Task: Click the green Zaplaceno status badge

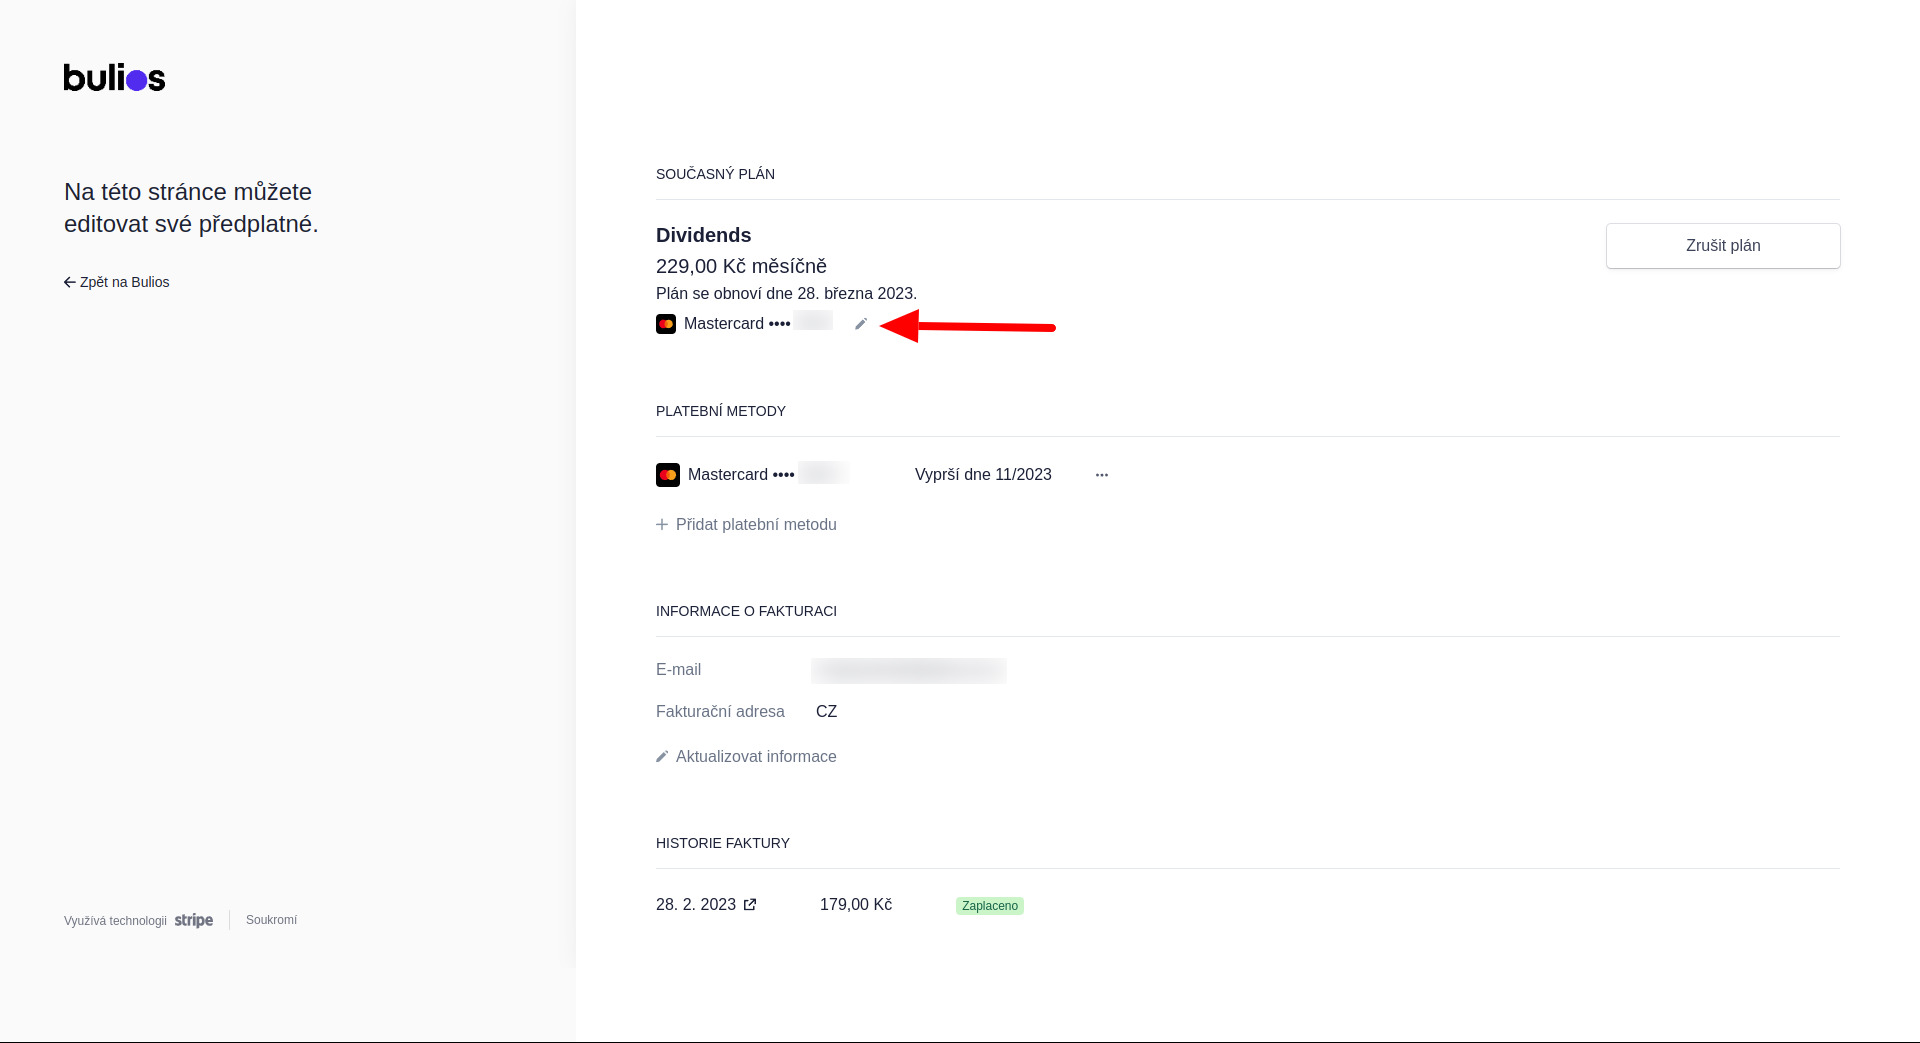Action: [x=989, y=906]
